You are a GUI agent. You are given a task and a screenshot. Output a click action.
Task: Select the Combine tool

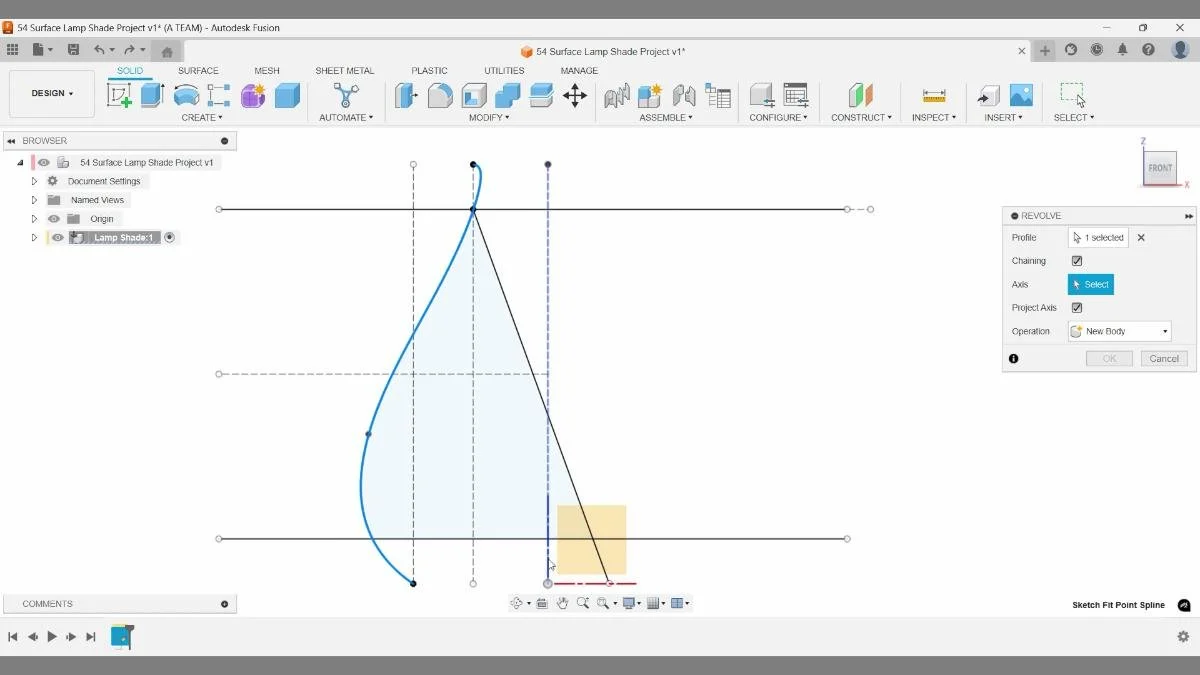pyautogui.click(x=508, y=95)
